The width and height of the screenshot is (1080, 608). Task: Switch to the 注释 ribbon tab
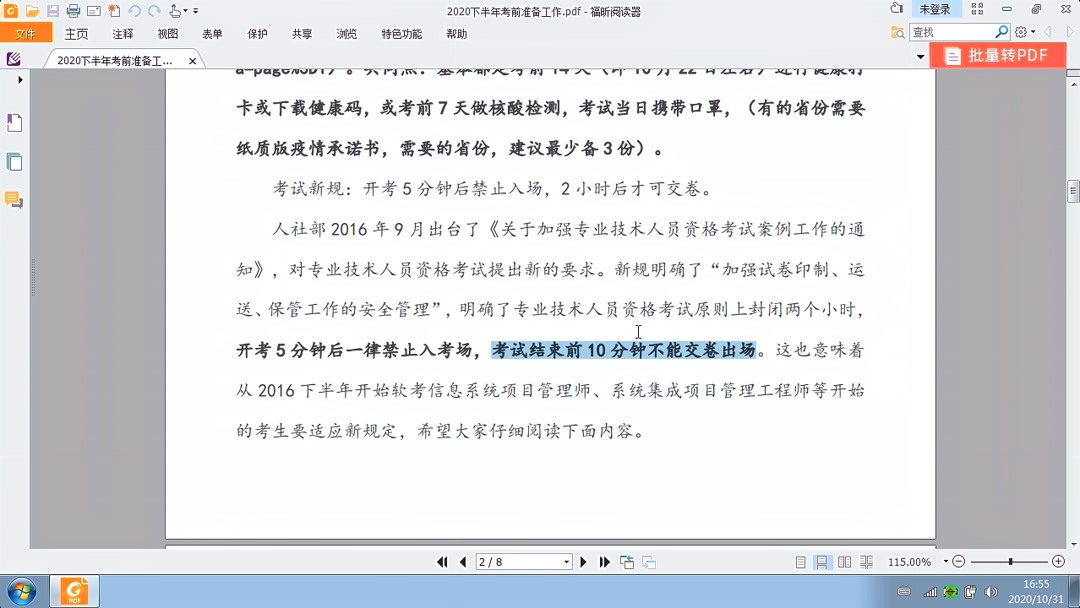[x=121, y=33]
